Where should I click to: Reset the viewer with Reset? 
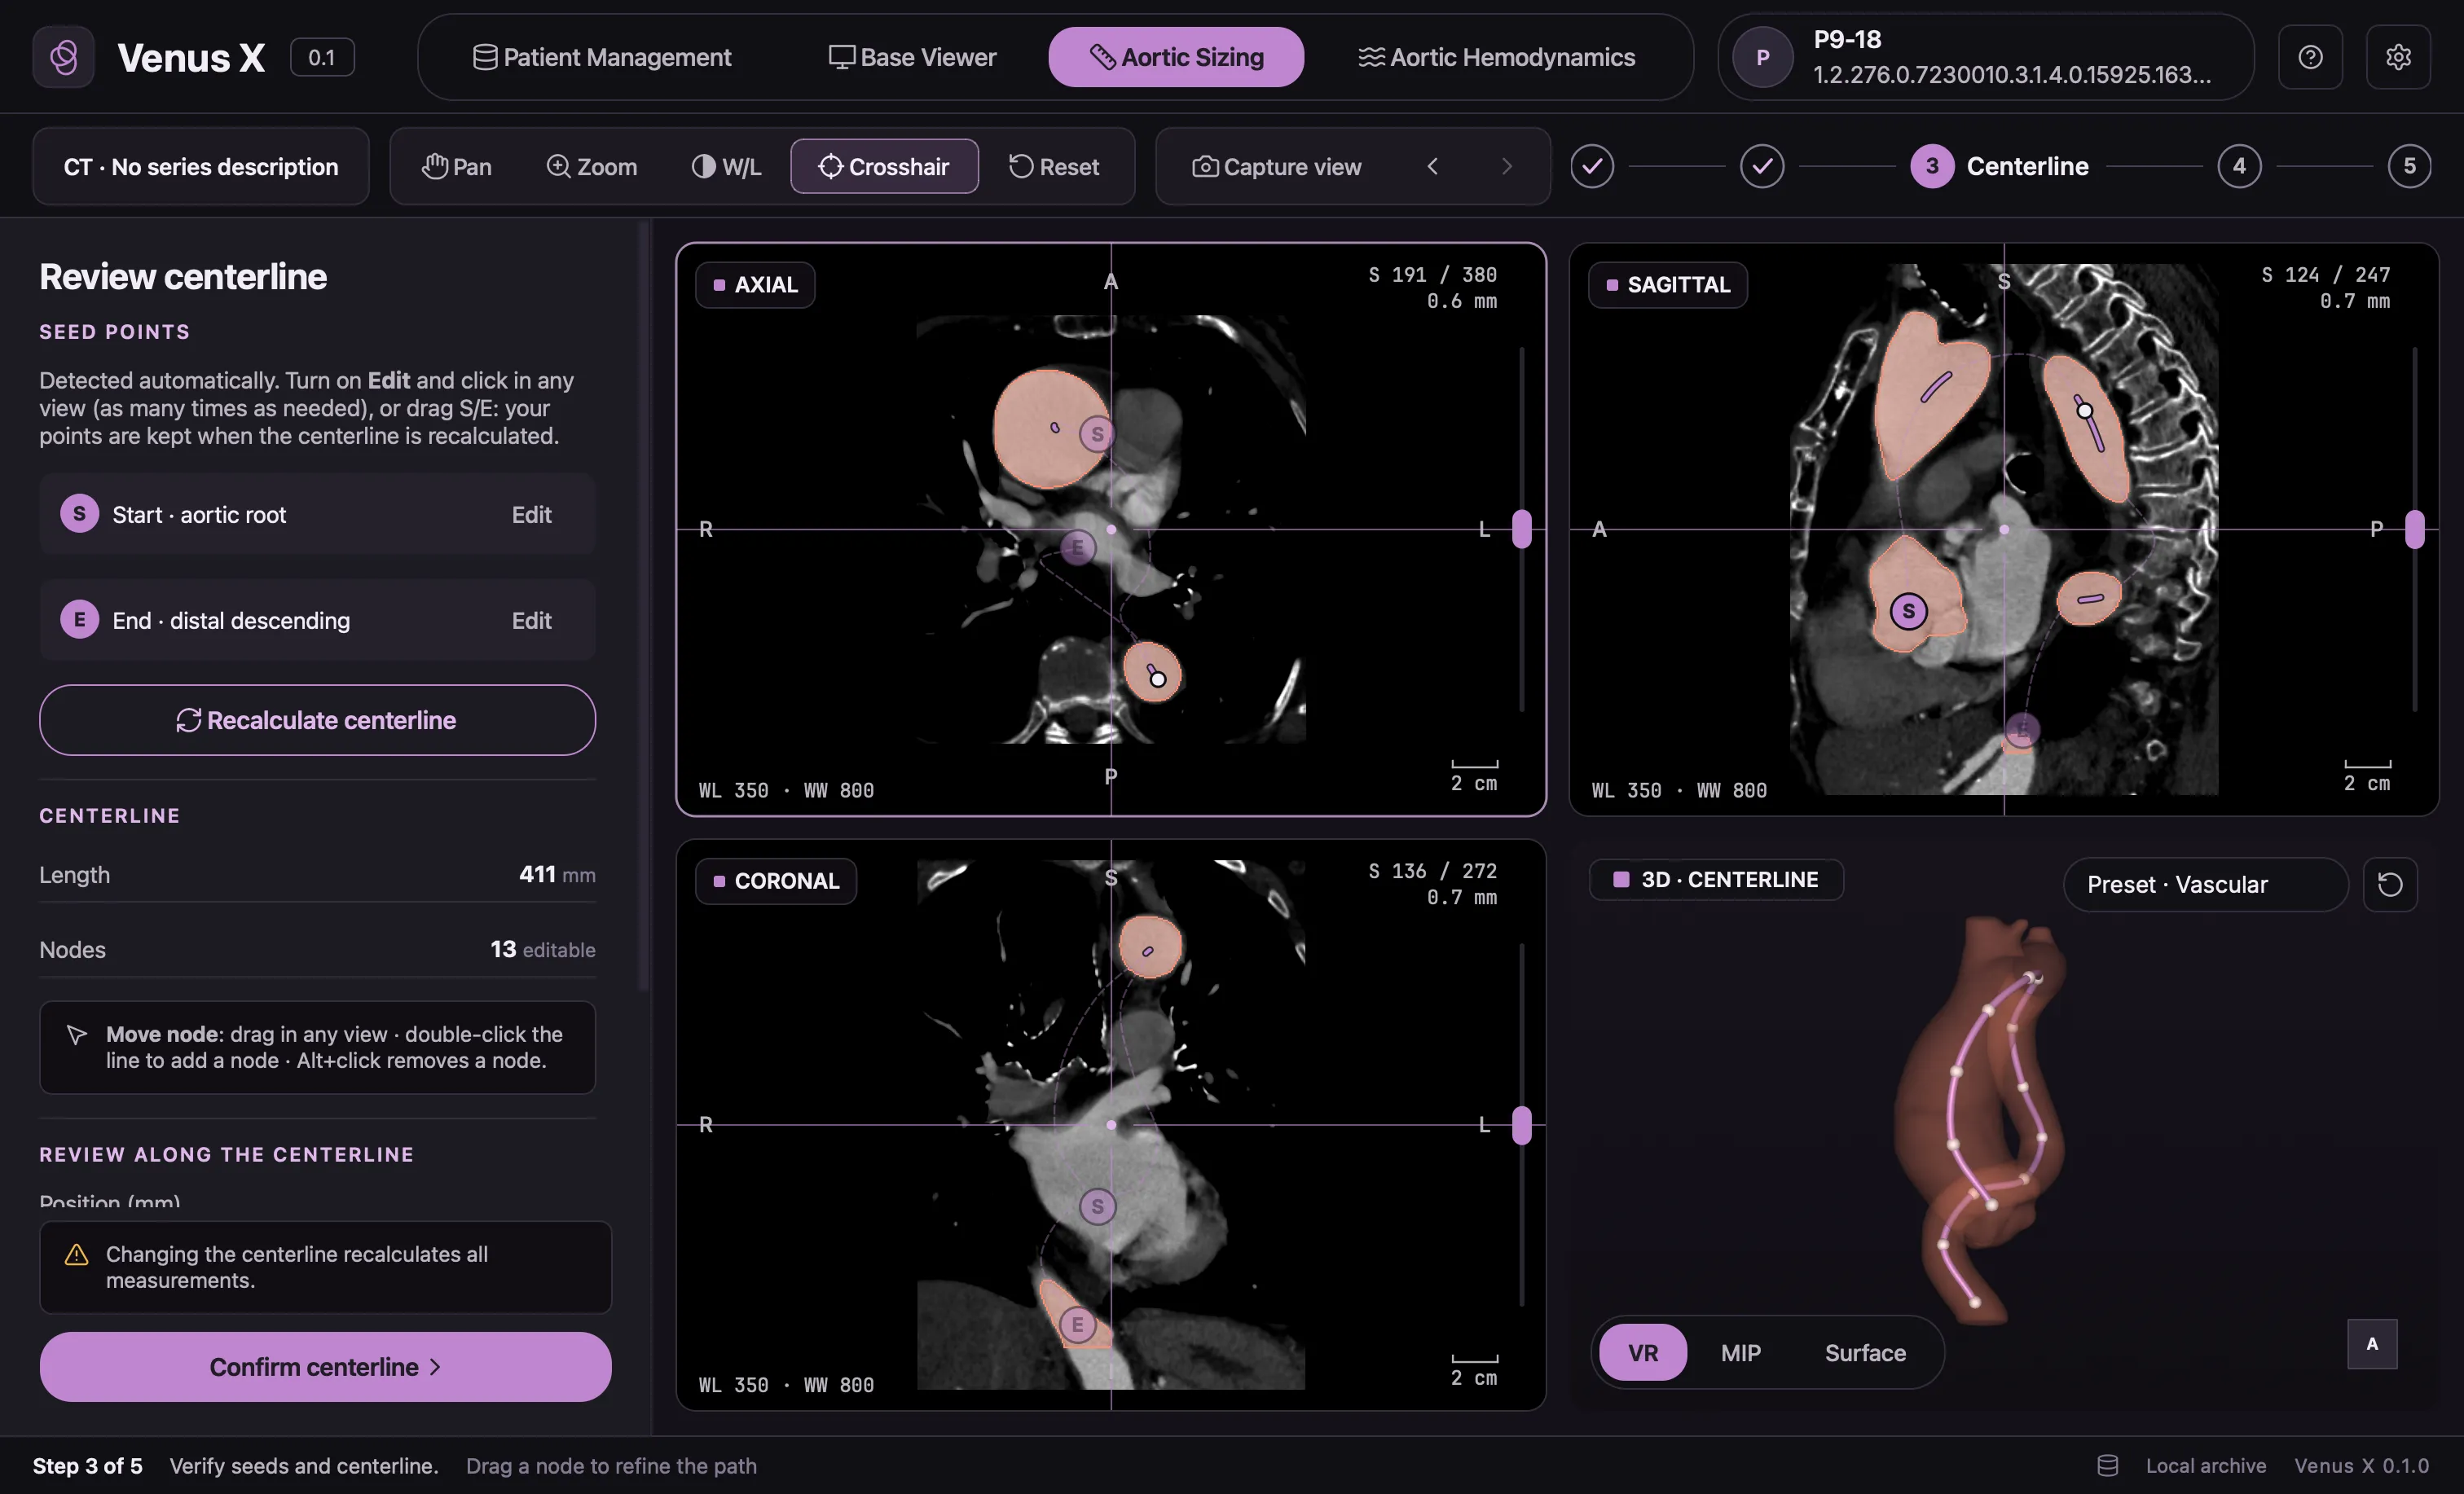[1054, 166]
